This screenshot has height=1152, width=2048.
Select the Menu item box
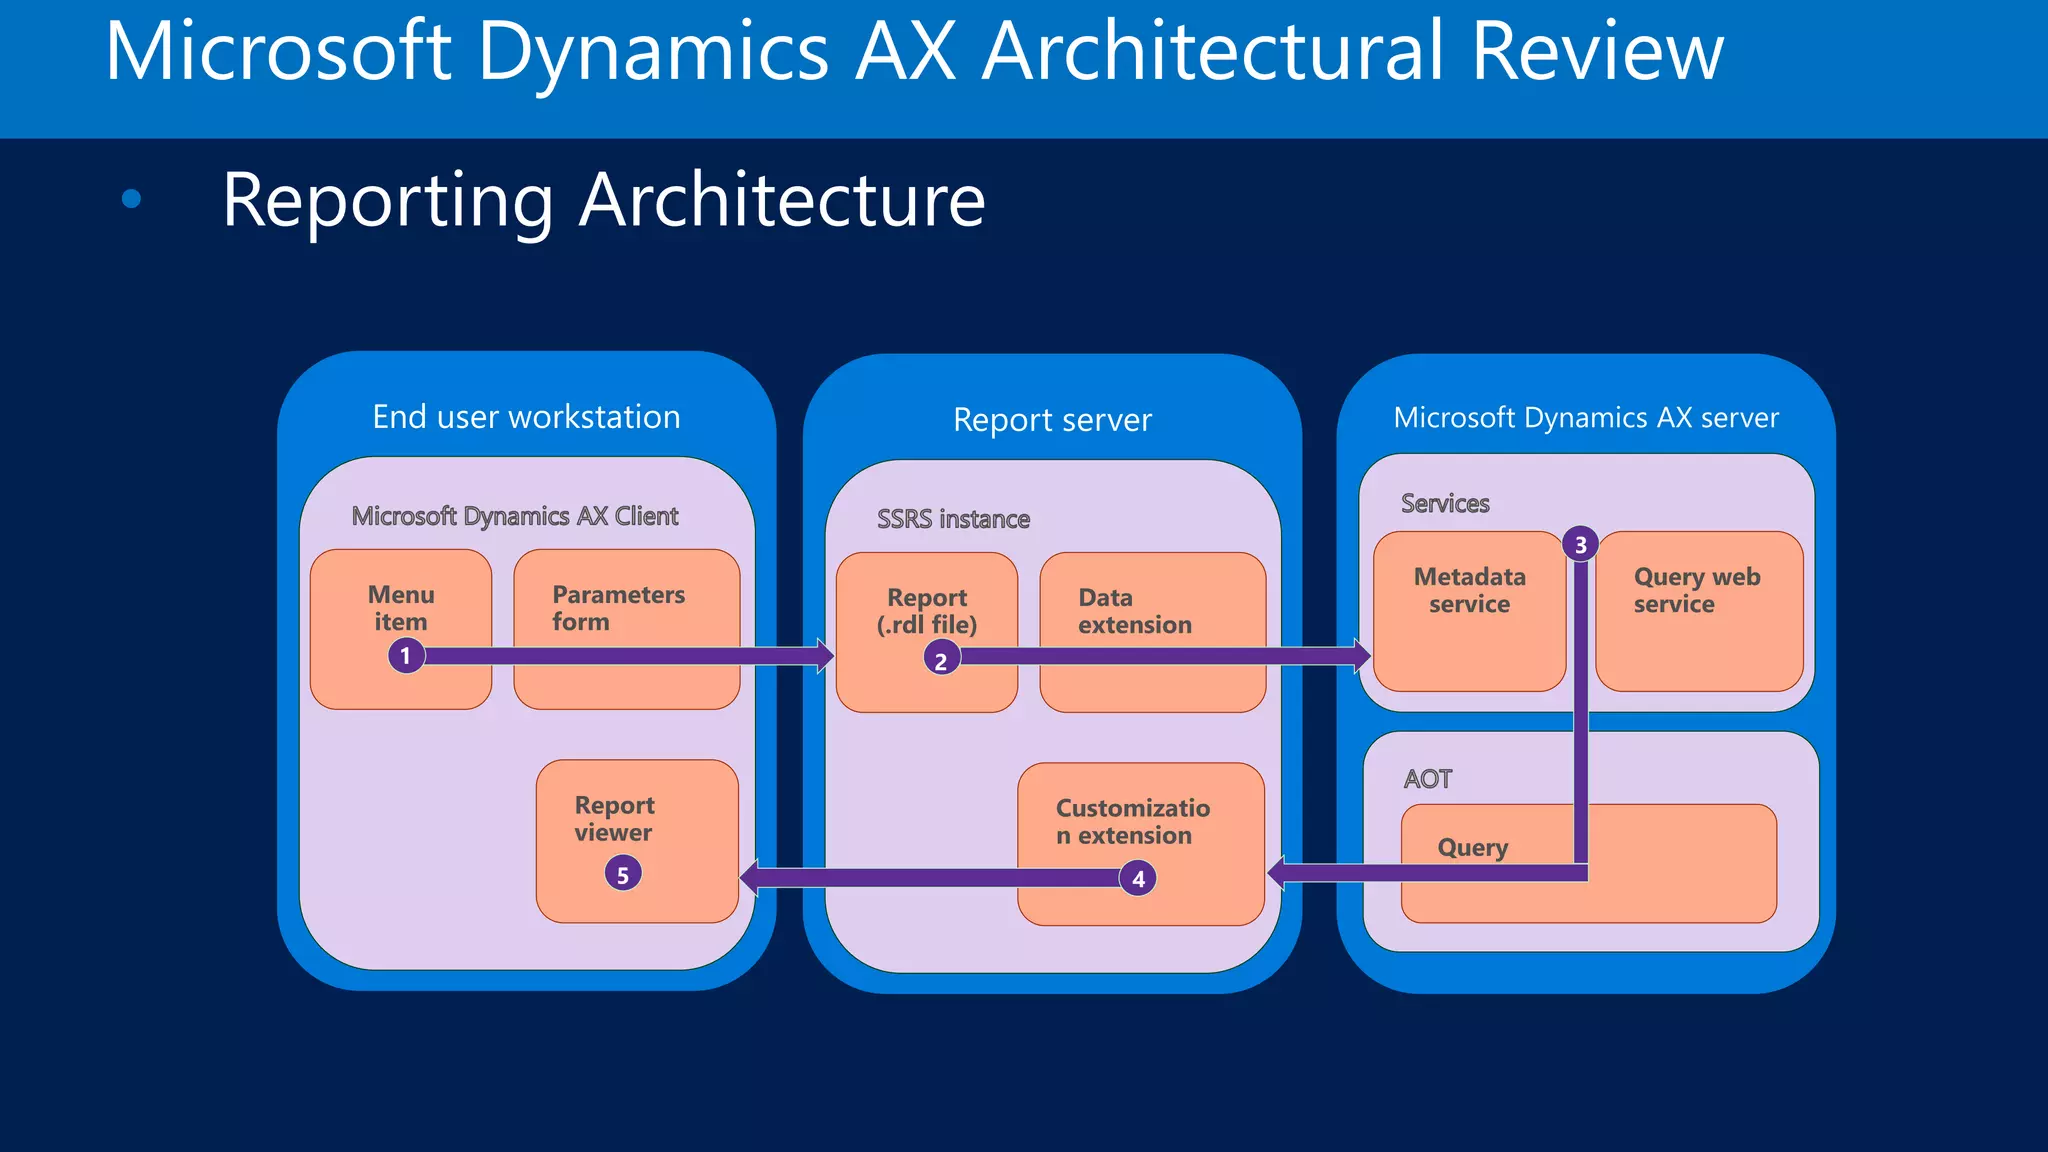point(400,607)
